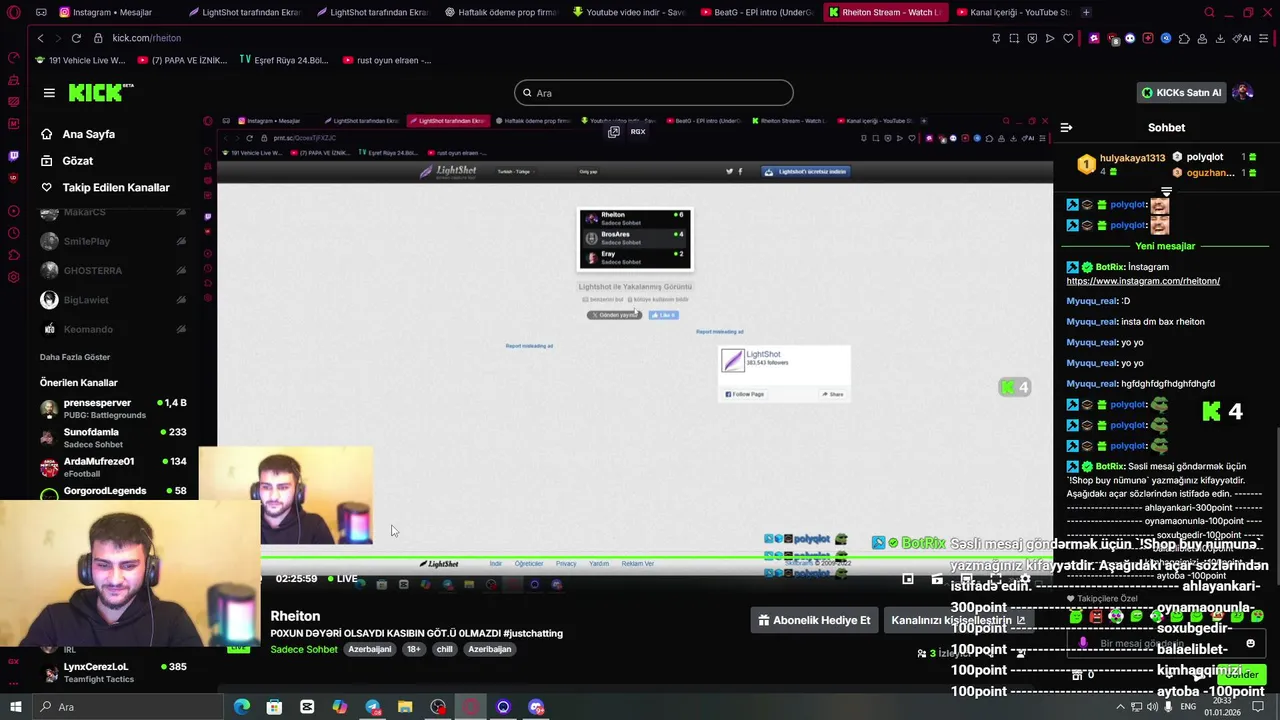Viewport: 1280px width, 720px height.
Task: Open Microsoft Edge from taskbar
Action: pos(242,707)
